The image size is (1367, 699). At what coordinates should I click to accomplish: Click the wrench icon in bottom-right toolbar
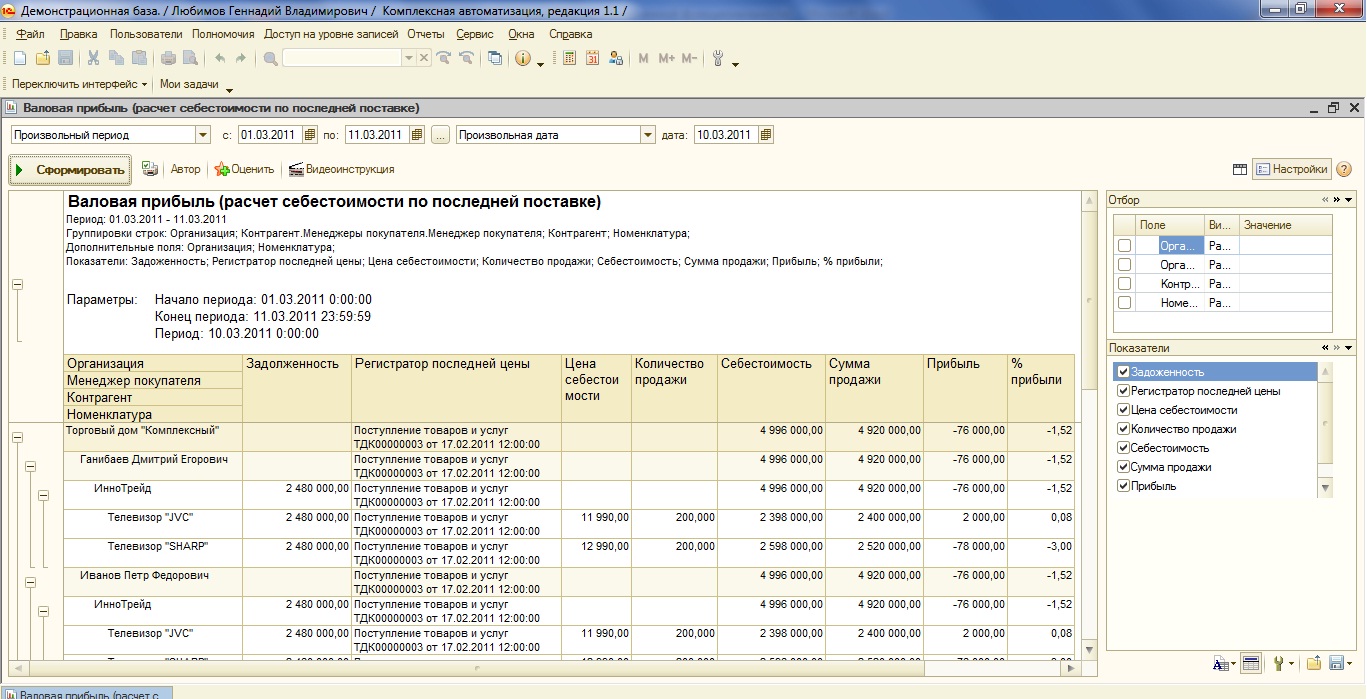(x=1278, y=662)
